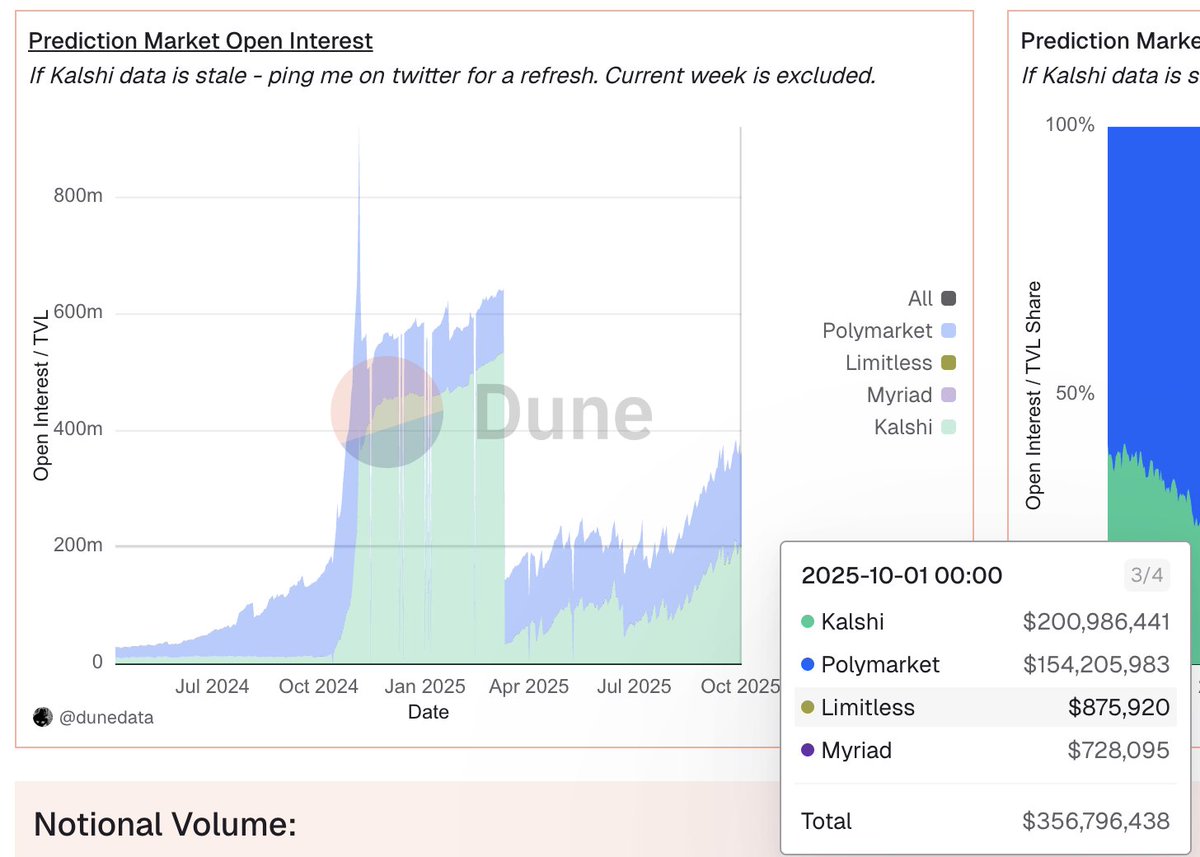Click the Date x-axis title
This screenshot has width=1200, height=857.
click(x=428, y=712)
